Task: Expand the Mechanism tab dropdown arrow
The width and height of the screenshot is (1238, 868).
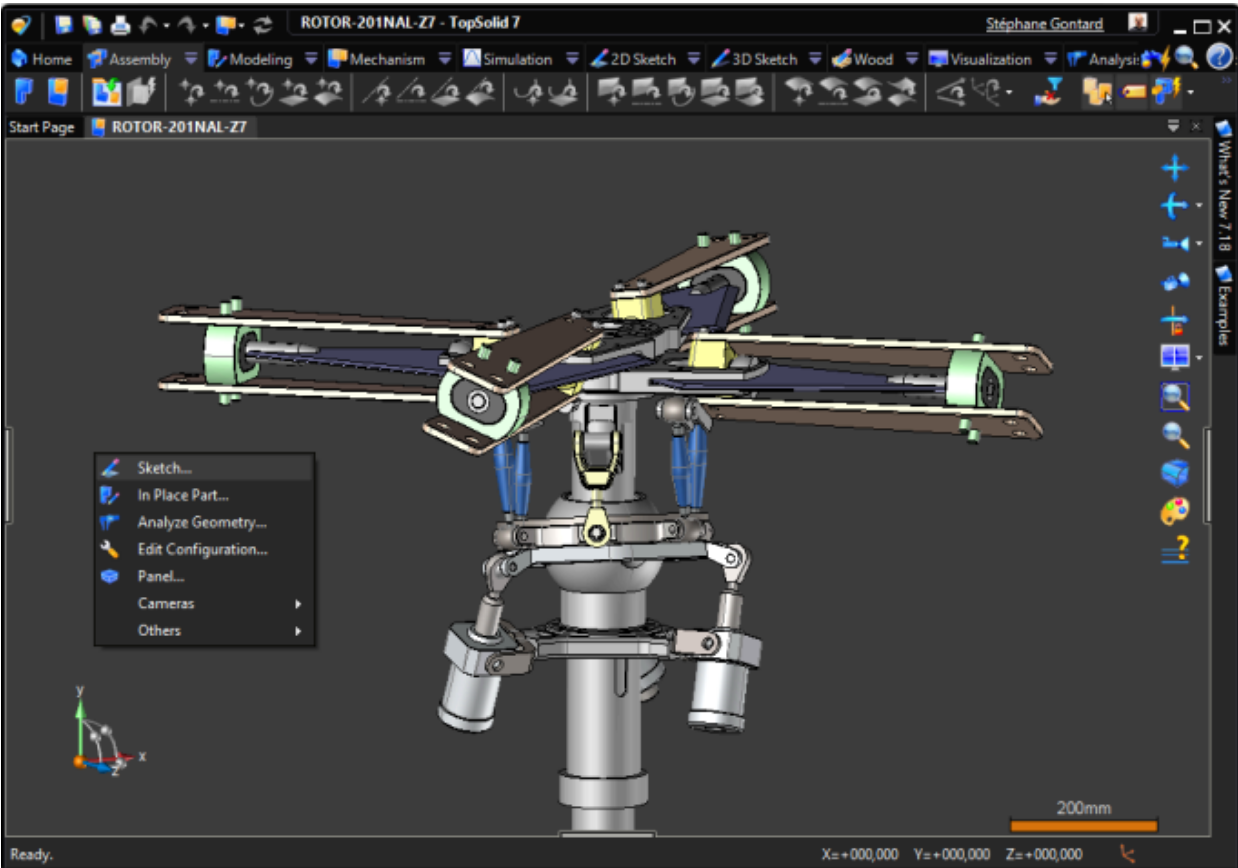Action: click(445, 59)
